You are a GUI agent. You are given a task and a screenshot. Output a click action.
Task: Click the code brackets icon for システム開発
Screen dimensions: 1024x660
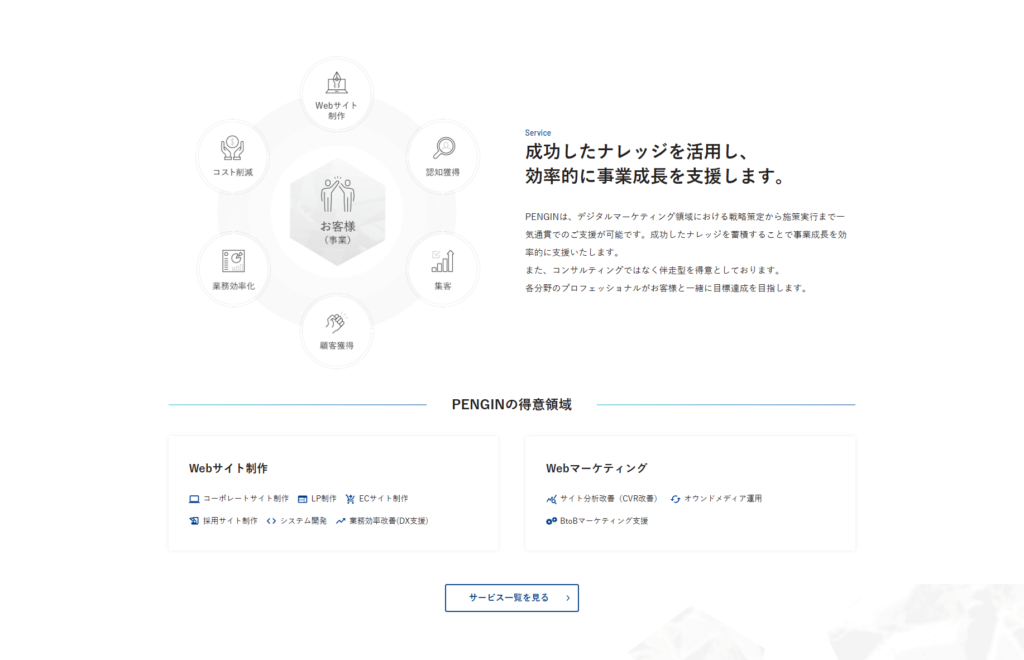click(x=270, y=519)
